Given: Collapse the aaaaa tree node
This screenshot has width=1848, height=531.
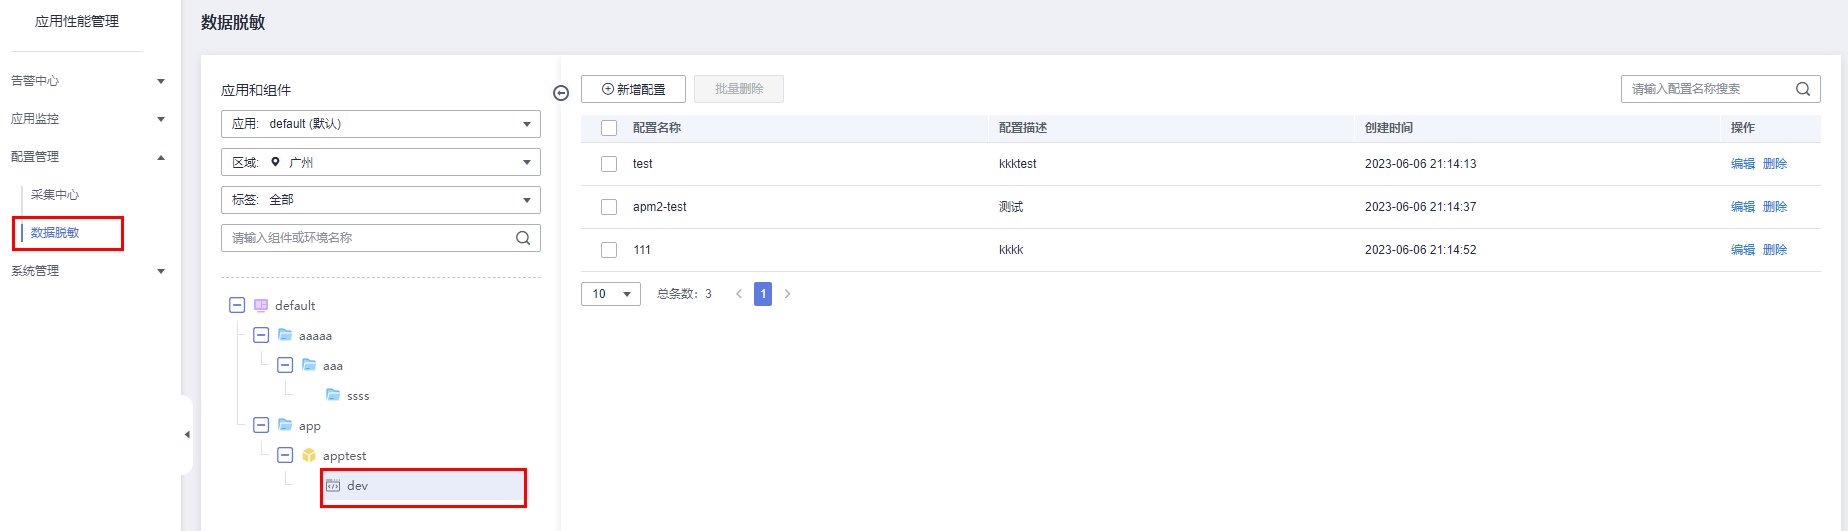Looking at the screenshot, I should (261, 336).
